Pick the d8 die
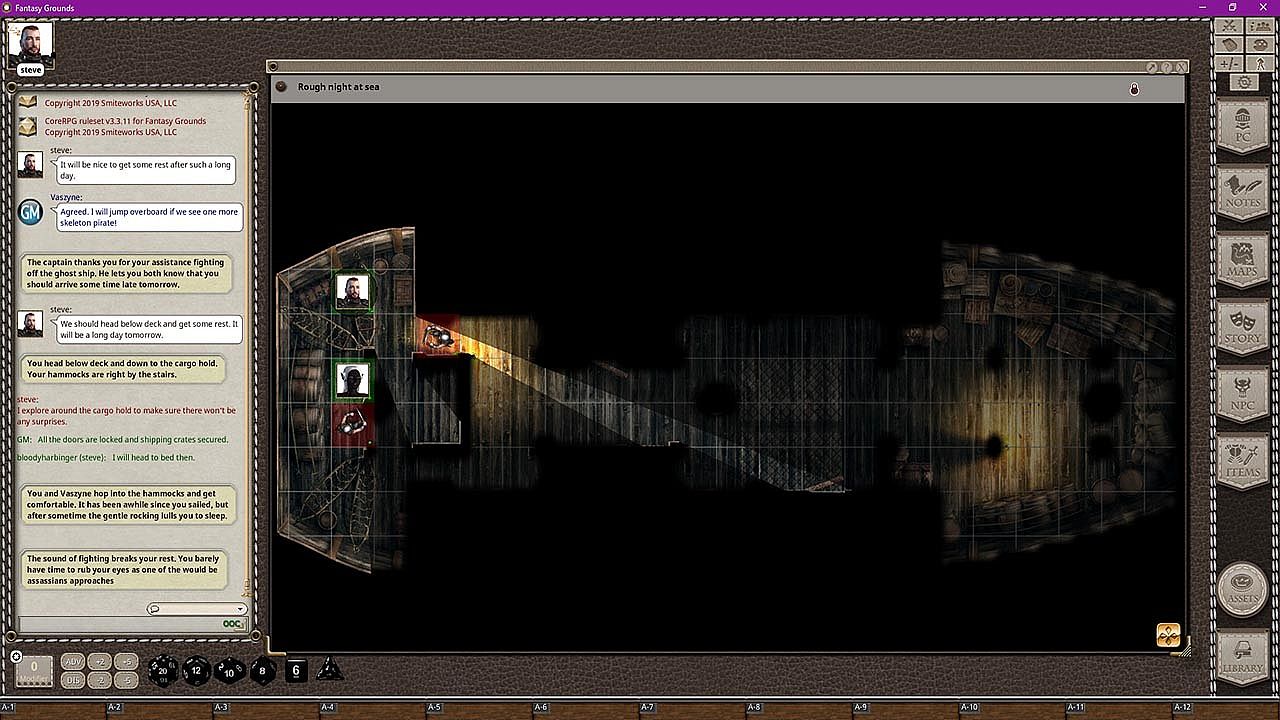Viewport: 1280px width, 720px height. point(263,670)
